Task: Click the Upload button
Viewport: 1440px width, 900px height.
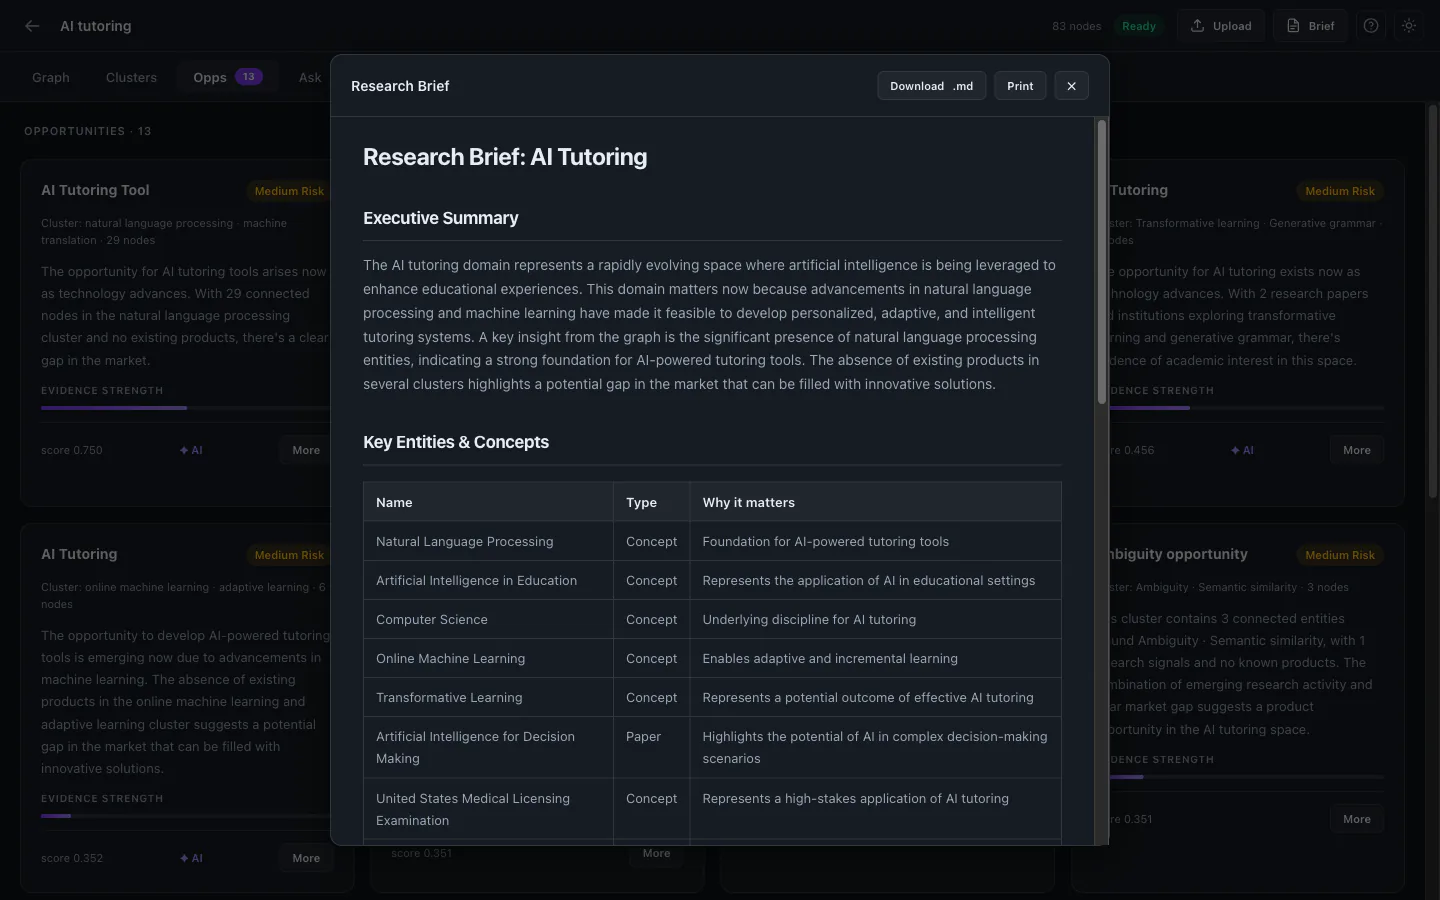Action: pyautogui.click(x=1221, y=26)
